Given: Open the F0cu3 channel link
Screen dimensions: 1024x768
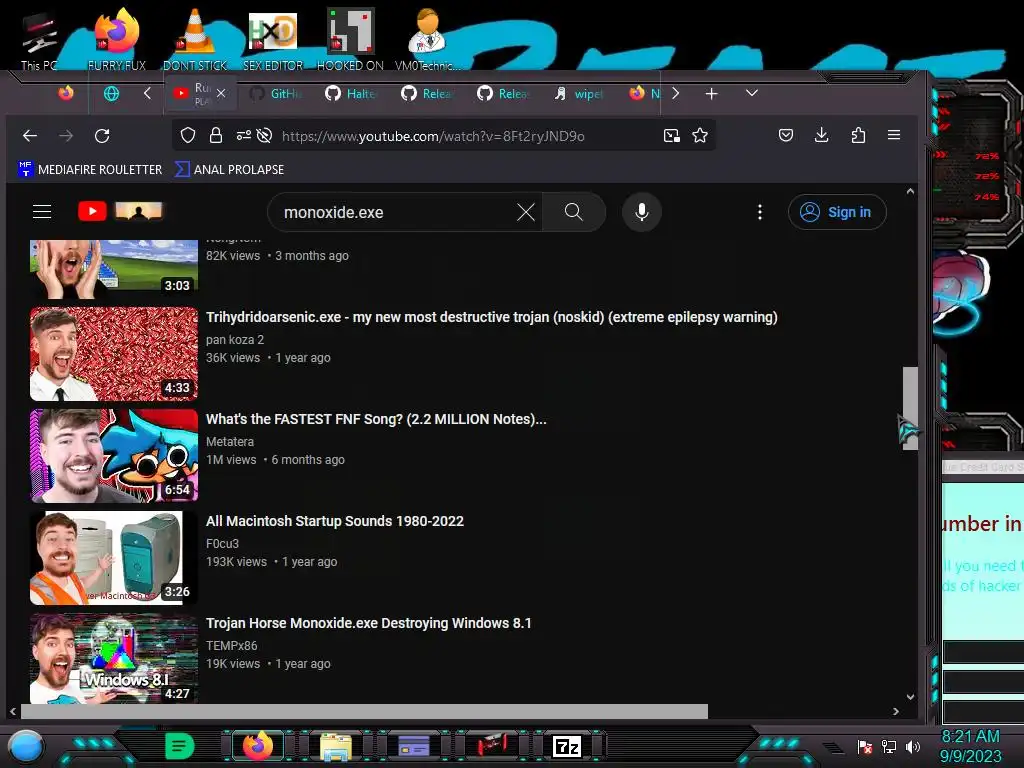Looking at the screenshot, I should (x=223, y=543).
